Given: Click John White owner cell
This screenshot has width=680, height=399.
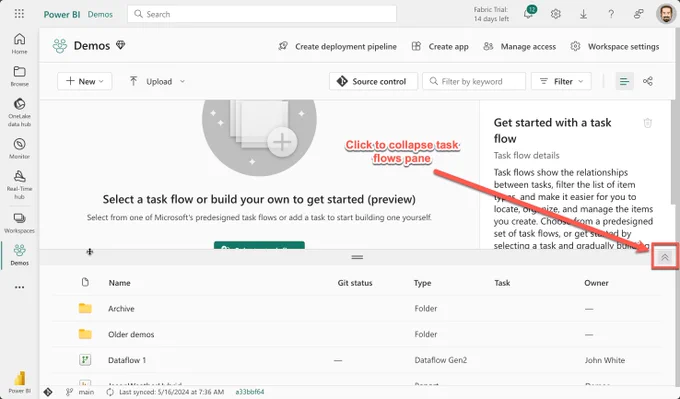Looking at the screenshot, I should pyautogui.click(x=605, y=360).
